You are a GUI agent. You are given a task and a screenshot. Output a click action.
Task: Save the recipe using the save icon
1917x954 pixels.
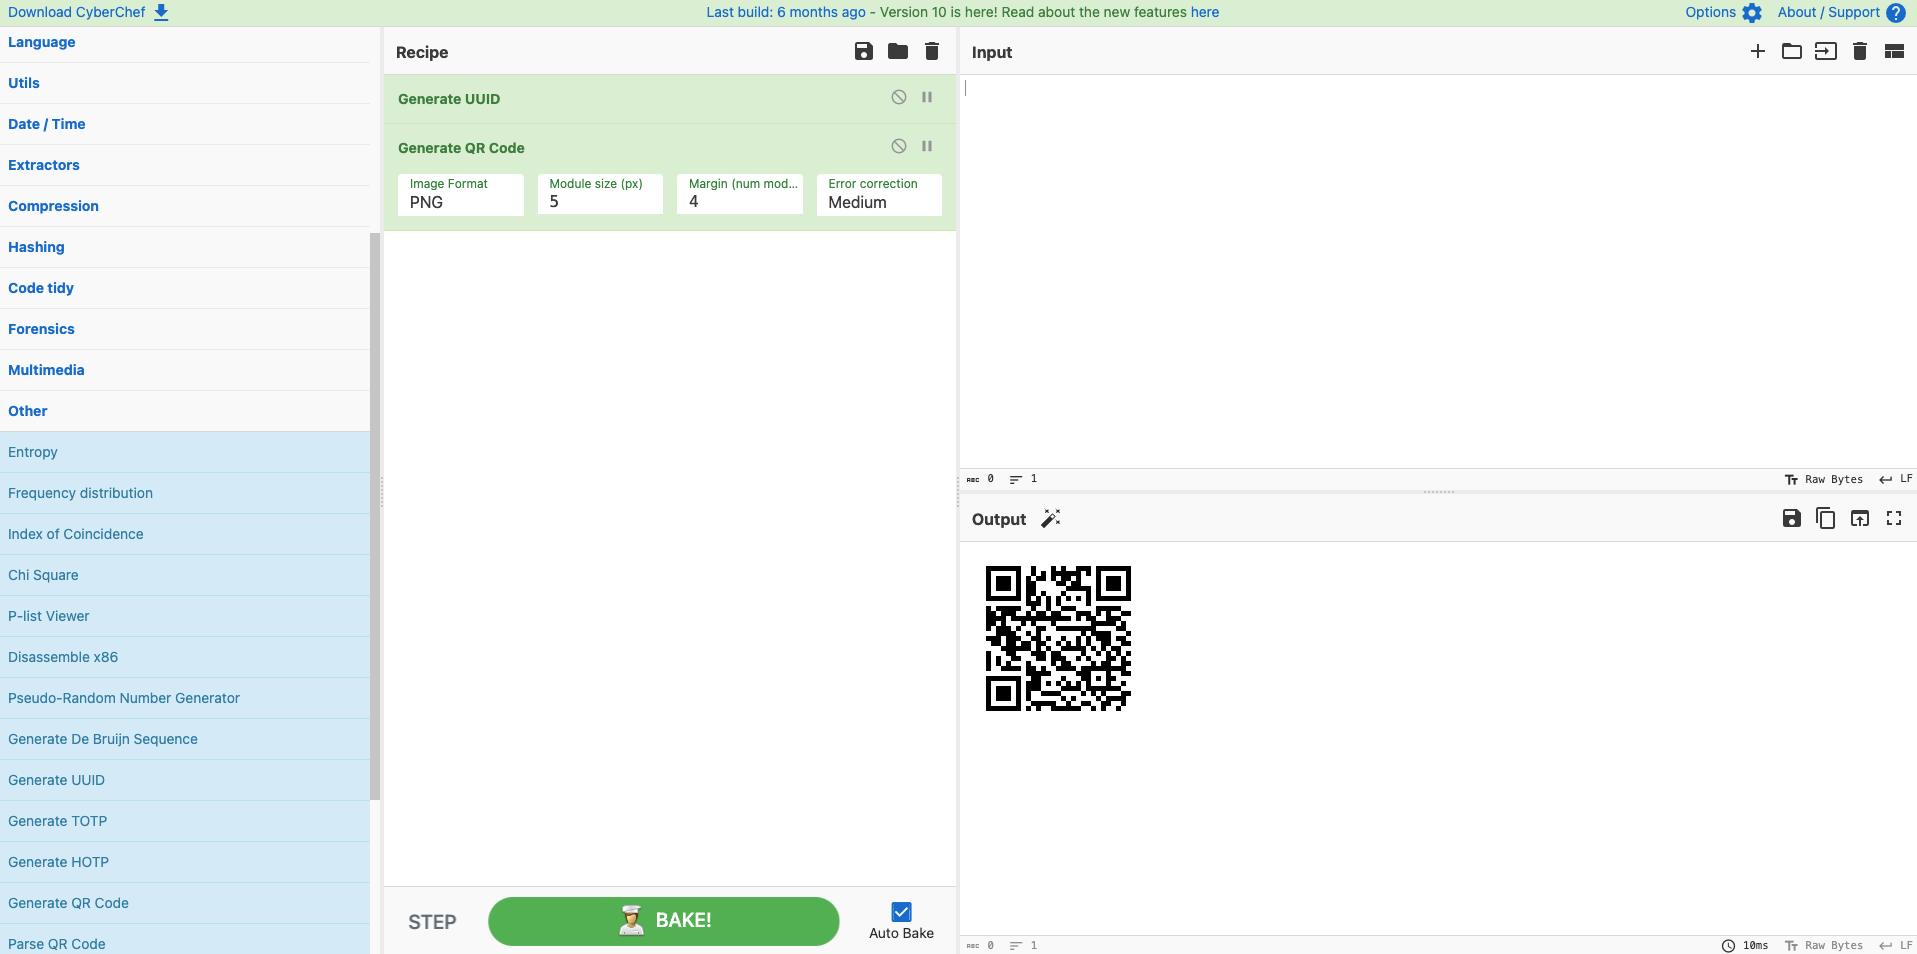pyautogui.click(x=864, y=52)
